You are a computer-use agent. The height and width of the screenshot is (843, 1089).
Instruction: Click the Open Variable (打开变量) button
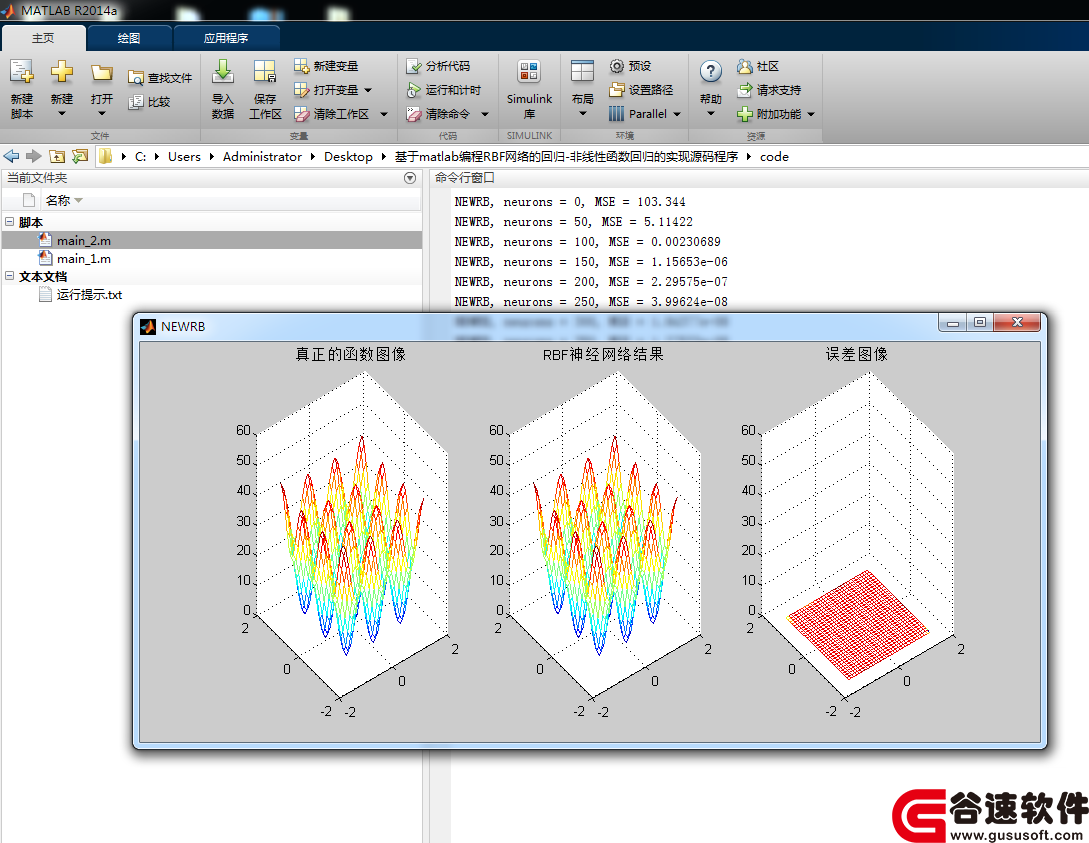pos(326,90)
